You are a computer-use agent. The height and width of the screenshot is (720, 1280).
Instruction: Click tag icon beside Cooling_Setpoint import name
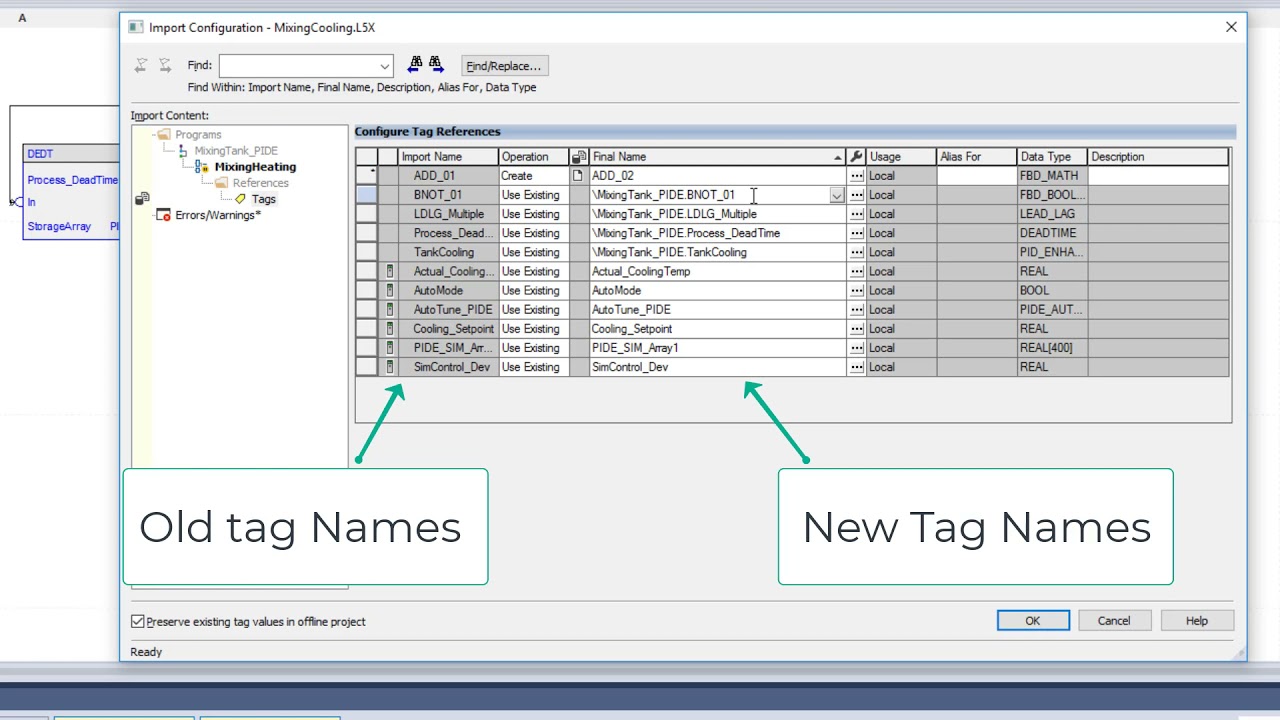(x=390, y=328)
